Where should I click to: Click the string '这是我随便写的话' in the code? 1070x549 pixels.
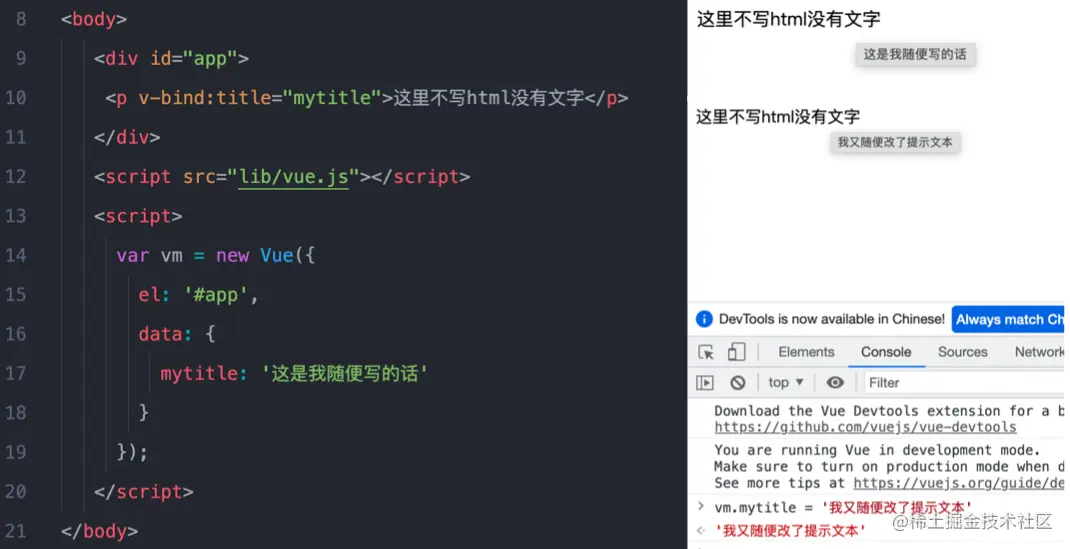tap(345, 374)
